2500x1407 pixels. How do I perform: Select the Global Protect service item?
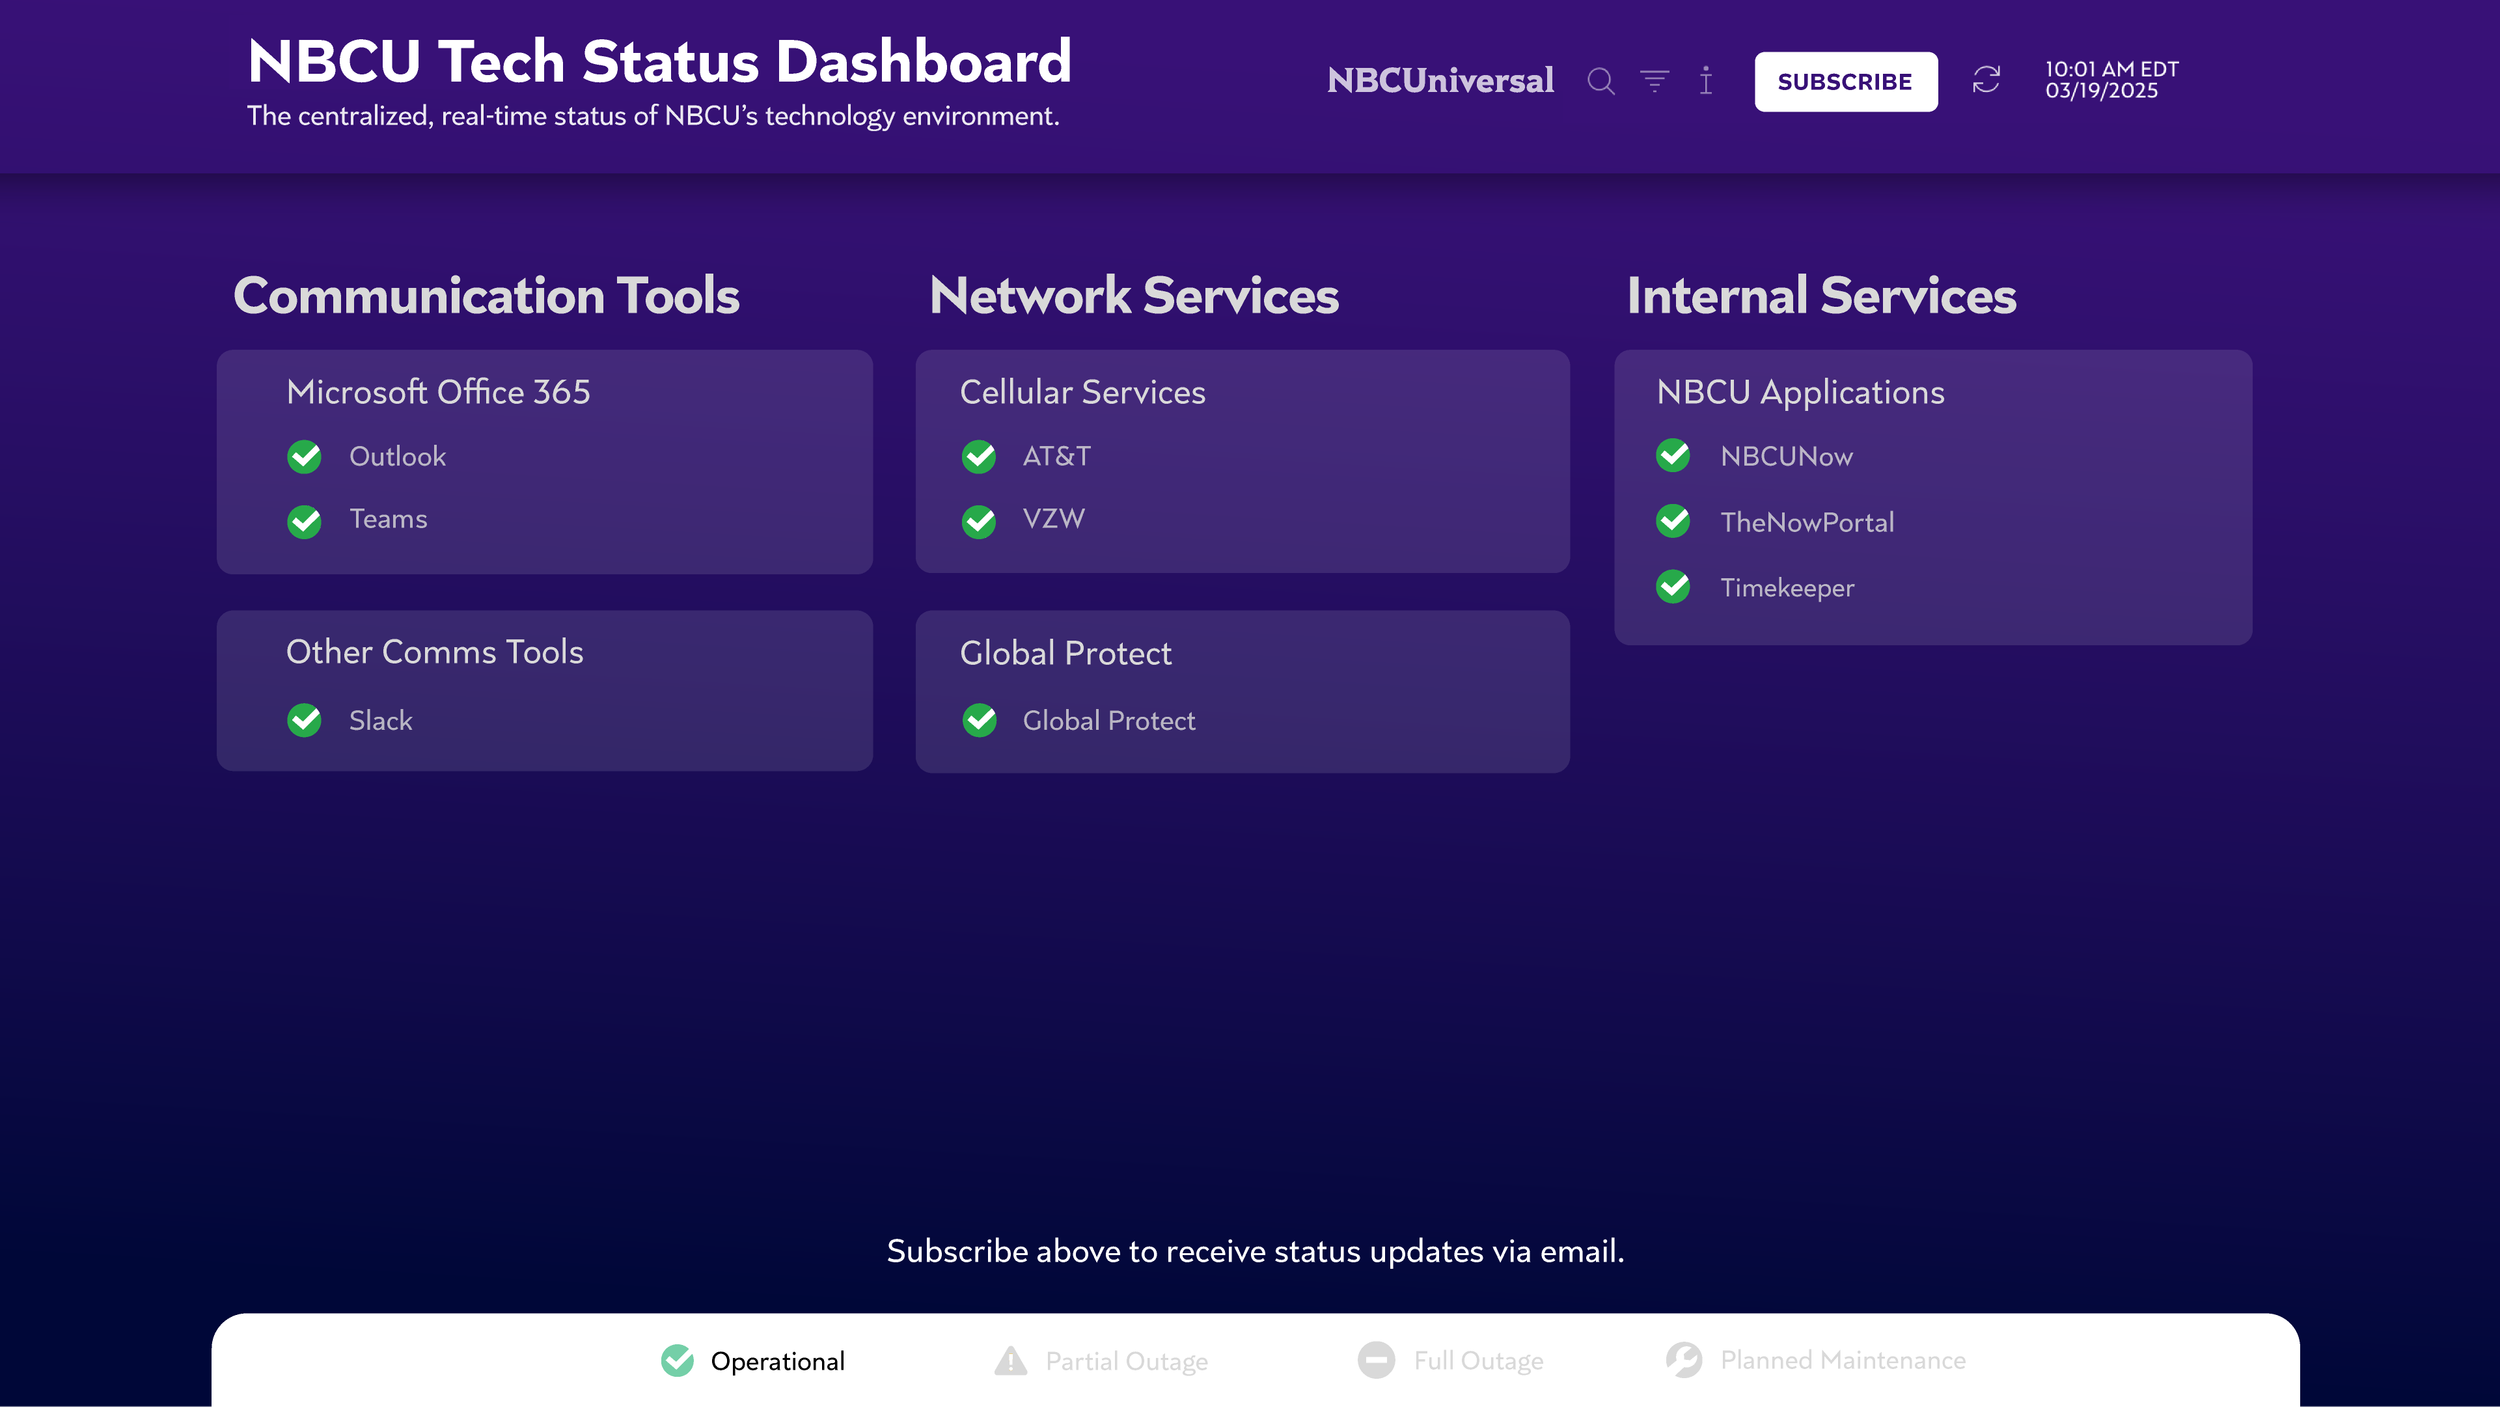[1108, 721]
